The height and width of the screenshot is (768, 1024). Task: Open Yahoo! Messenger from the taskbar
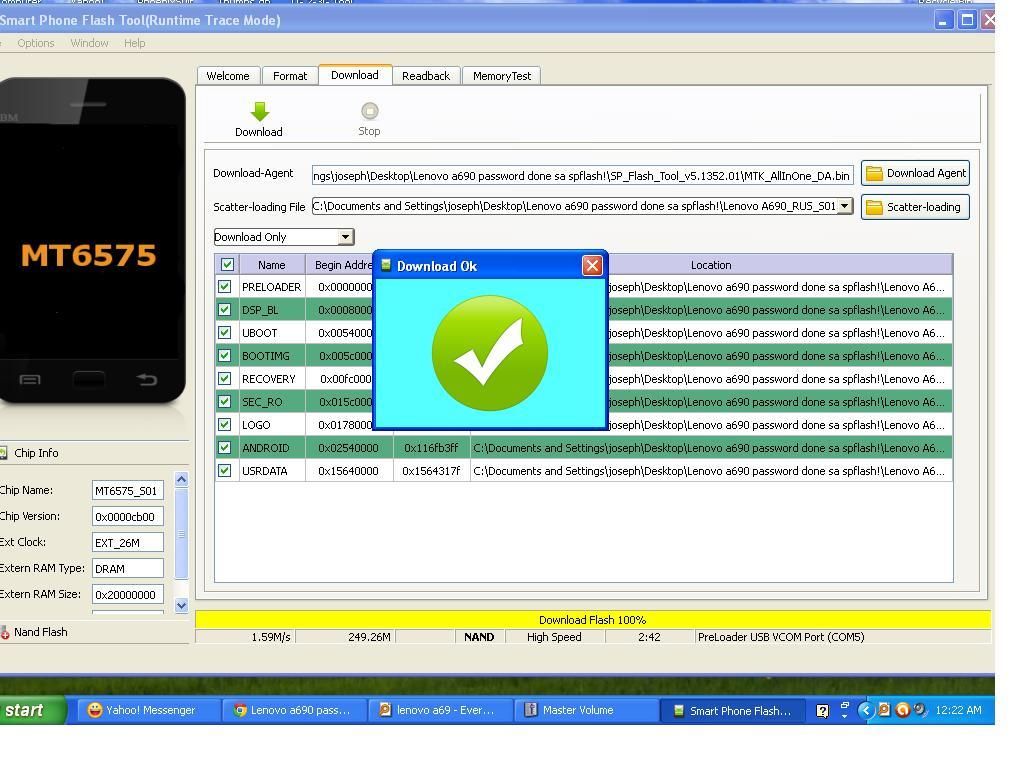point(141,710)
